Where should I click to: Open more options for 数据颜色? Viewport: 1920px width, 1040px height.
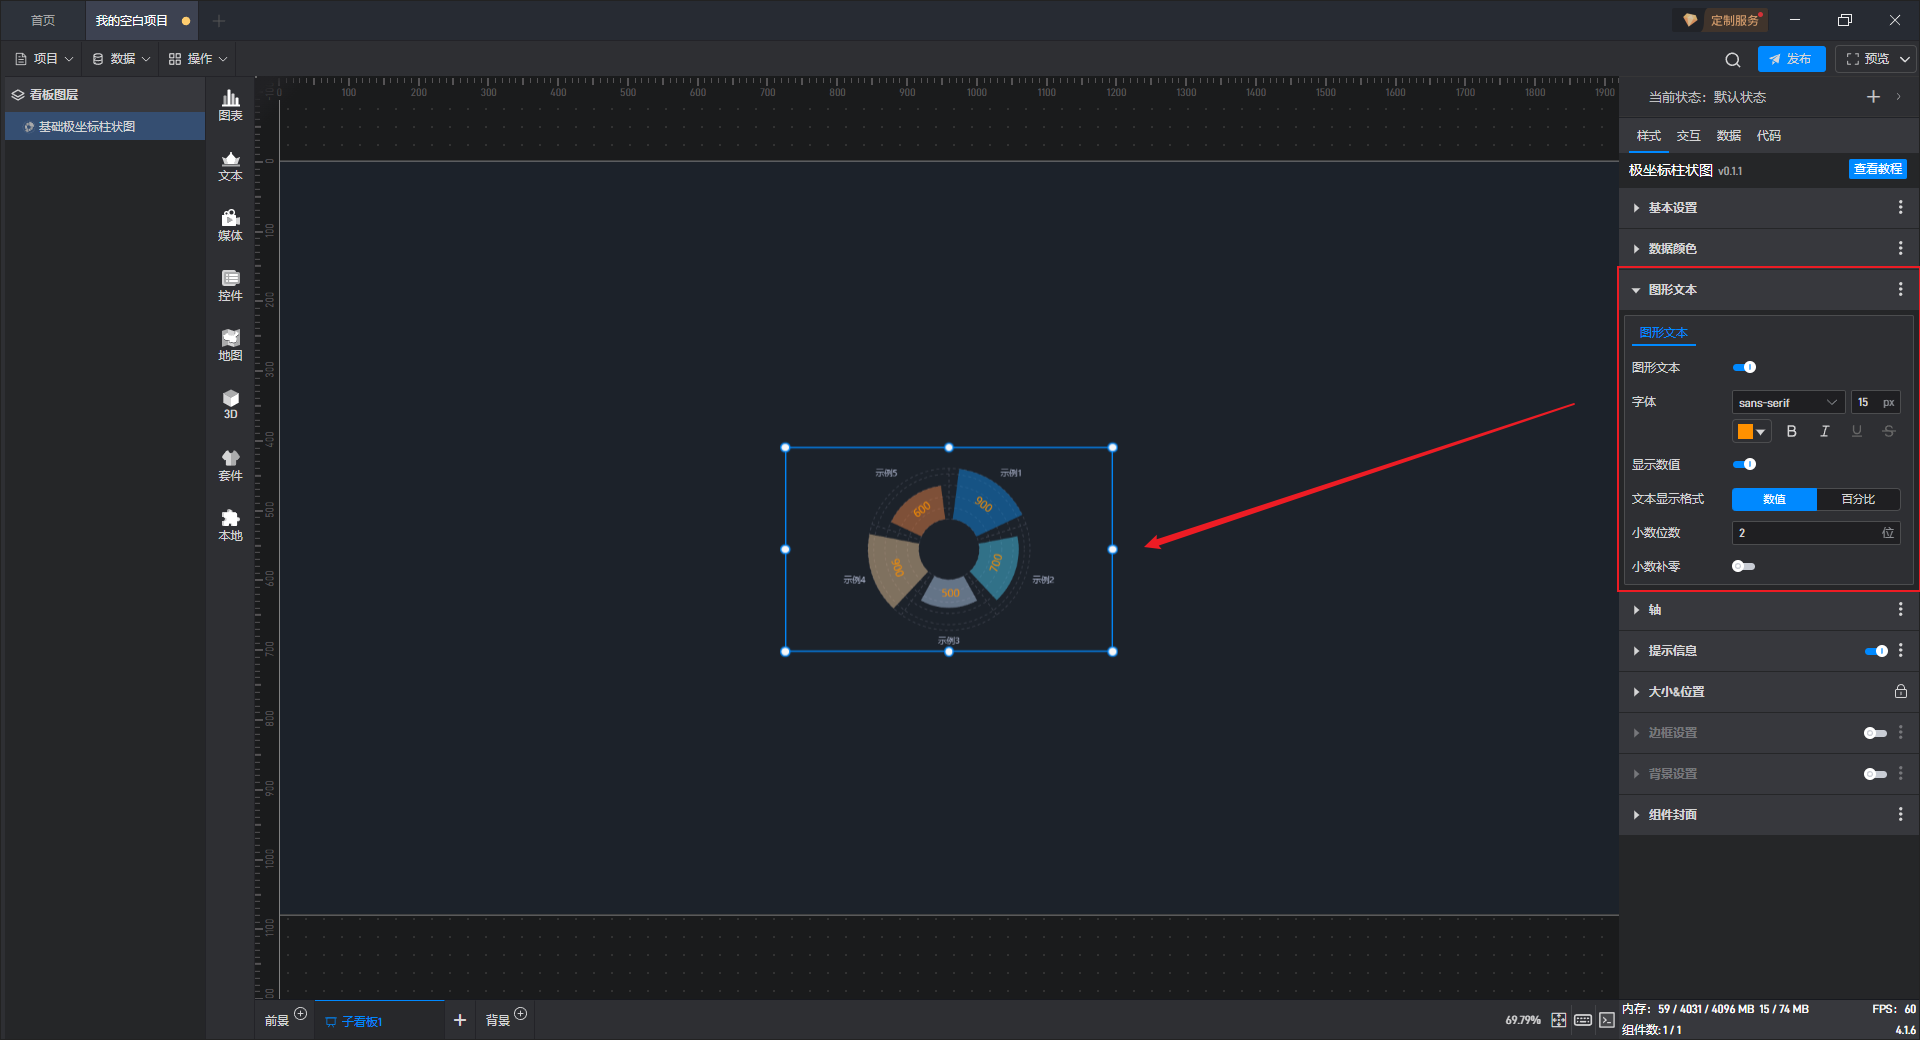click(1900, 248)
